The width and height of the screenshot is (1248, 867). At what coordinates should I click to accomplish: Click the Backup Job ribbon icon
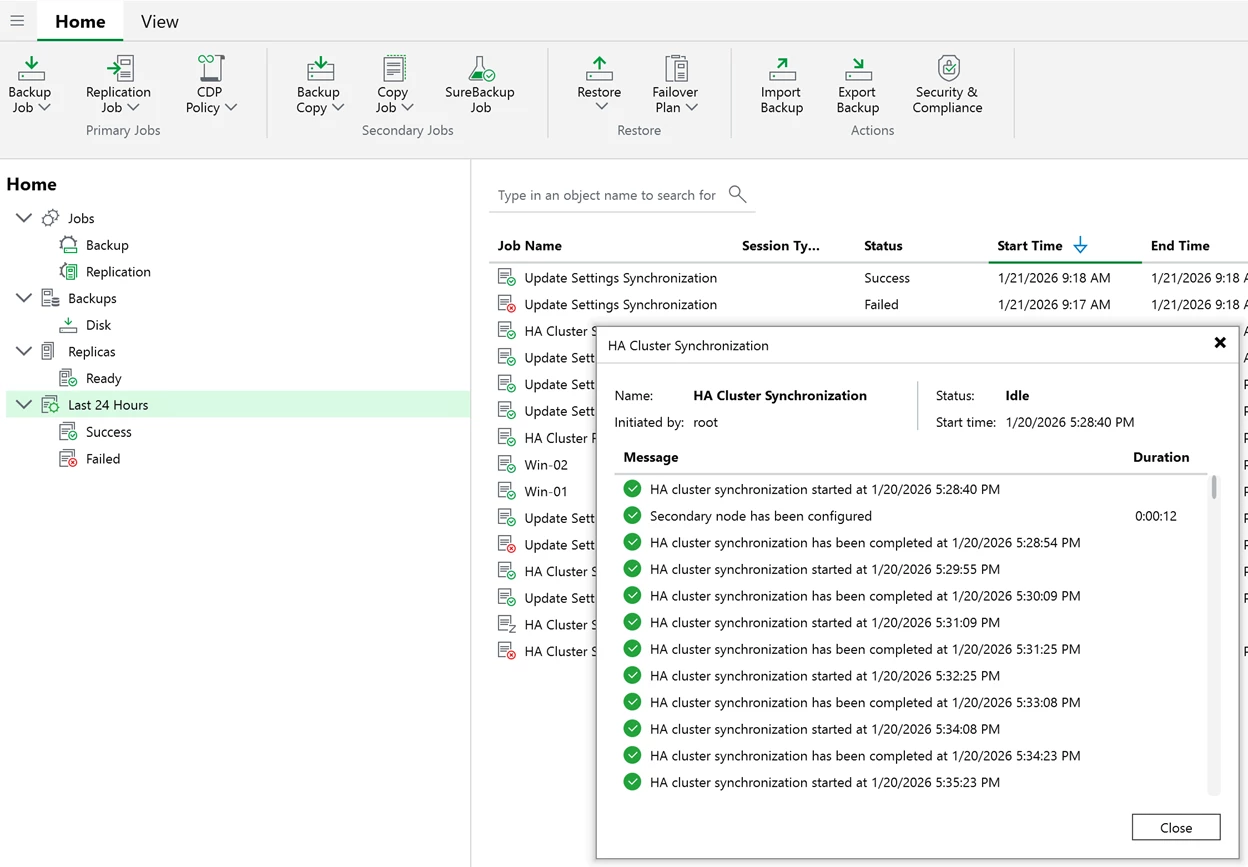coord(30,69)
